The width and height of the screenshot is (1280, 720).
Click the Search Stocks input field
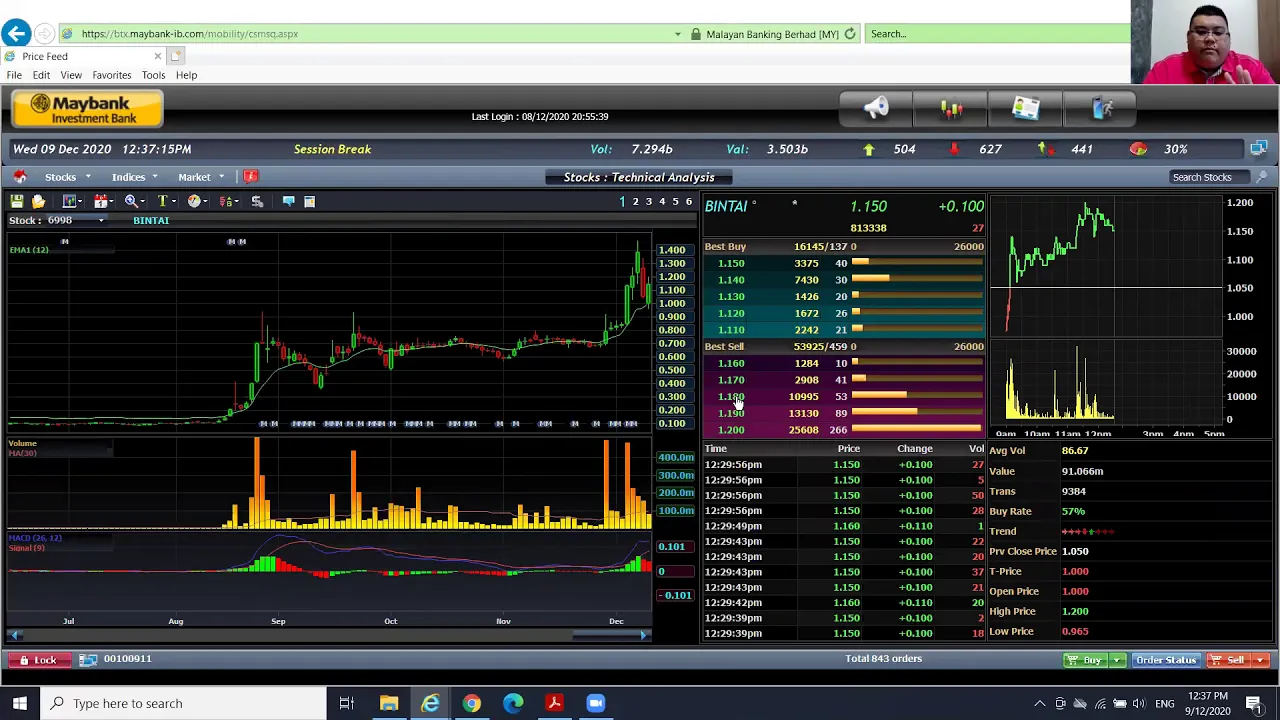coord(1210,177)
